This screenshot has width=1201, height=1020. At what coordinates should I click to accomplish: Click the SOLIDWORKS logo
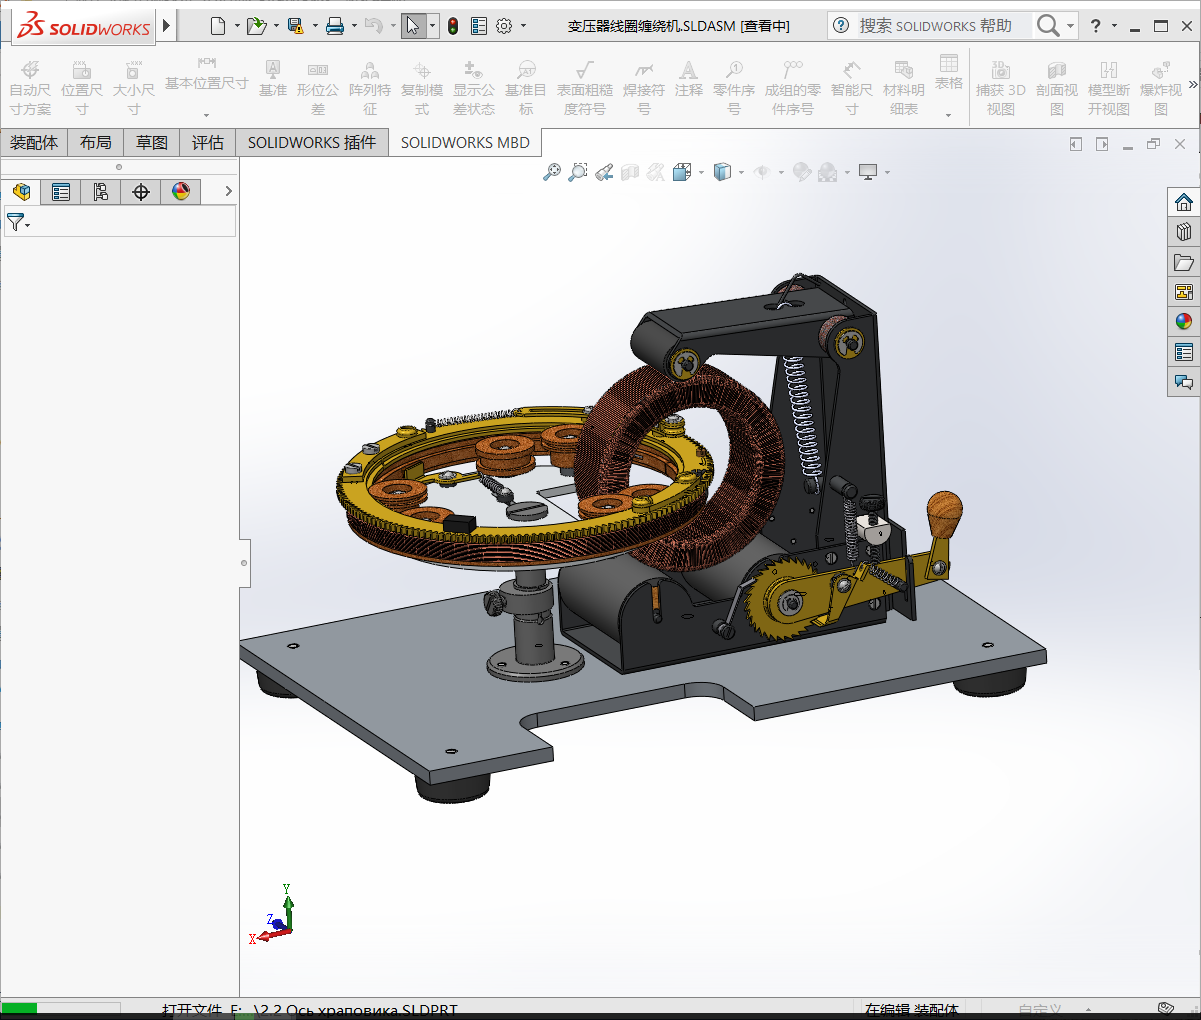84,26
